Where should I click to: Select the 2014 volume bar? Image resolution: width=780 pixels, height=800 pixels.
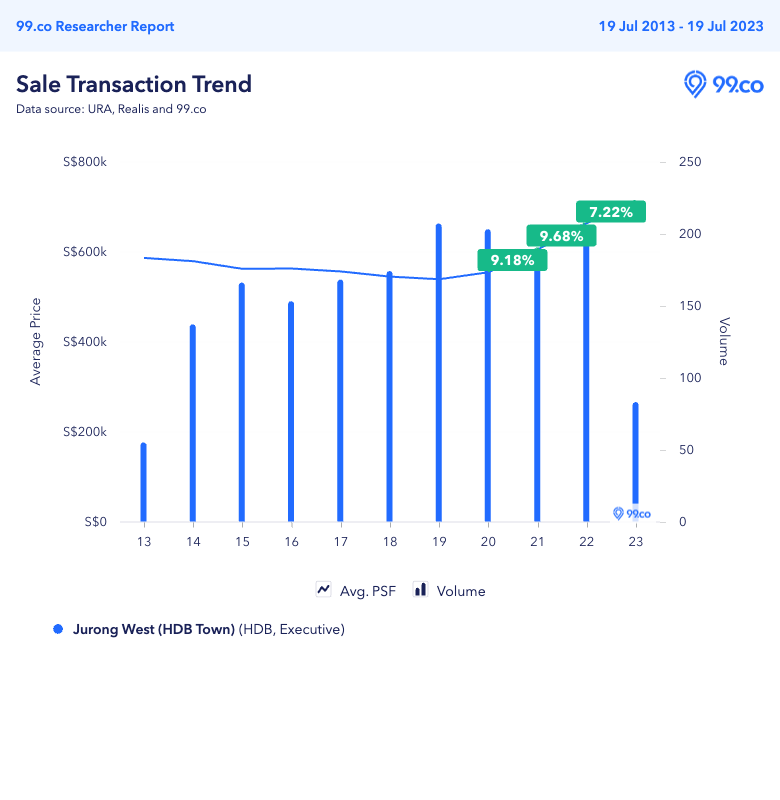193,423
